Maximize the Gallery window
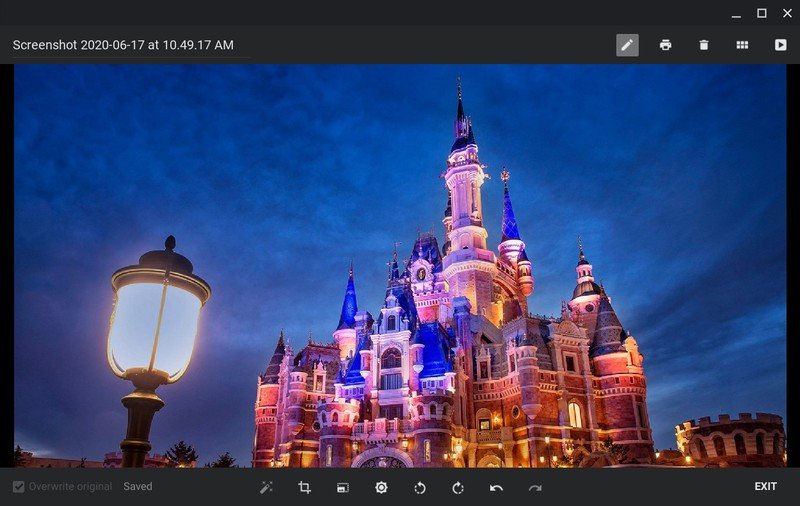Image resolution: width=800 pixels, height=506 pixels. (x=761, y=13)
